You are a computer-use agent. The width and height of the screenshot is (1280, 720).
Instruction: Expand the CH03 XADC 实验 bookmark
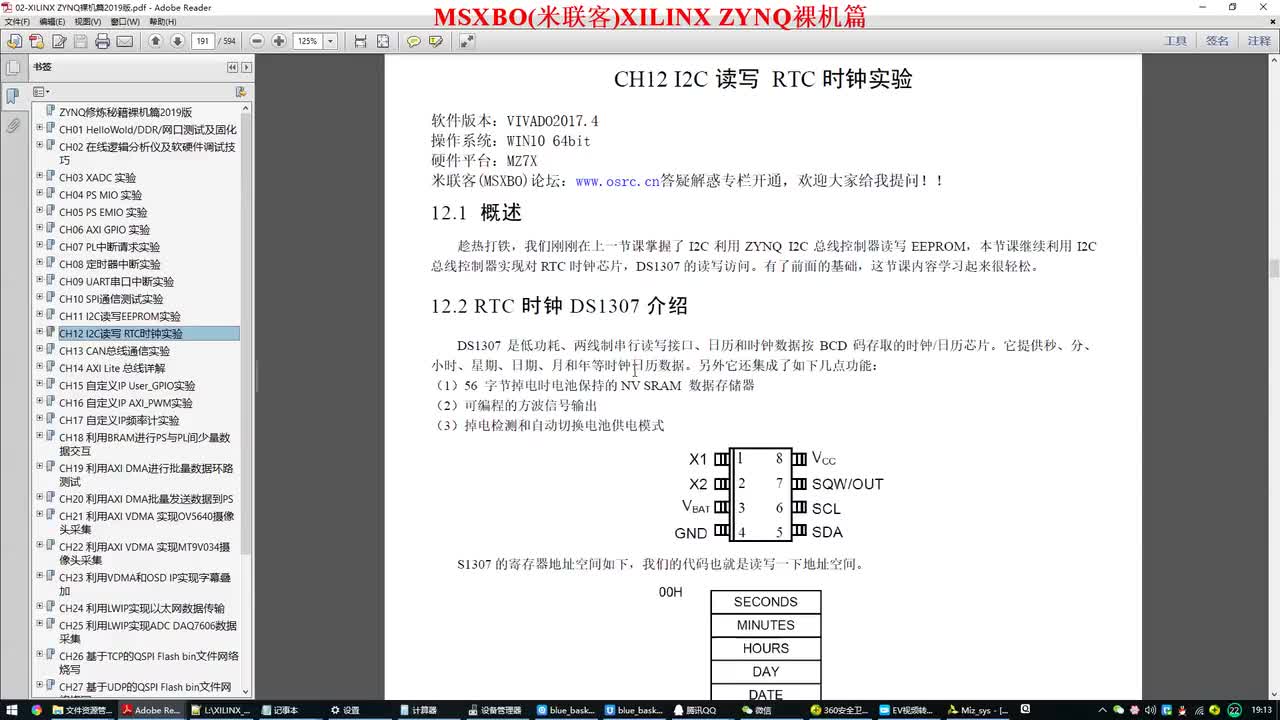(x=39, y=176)
